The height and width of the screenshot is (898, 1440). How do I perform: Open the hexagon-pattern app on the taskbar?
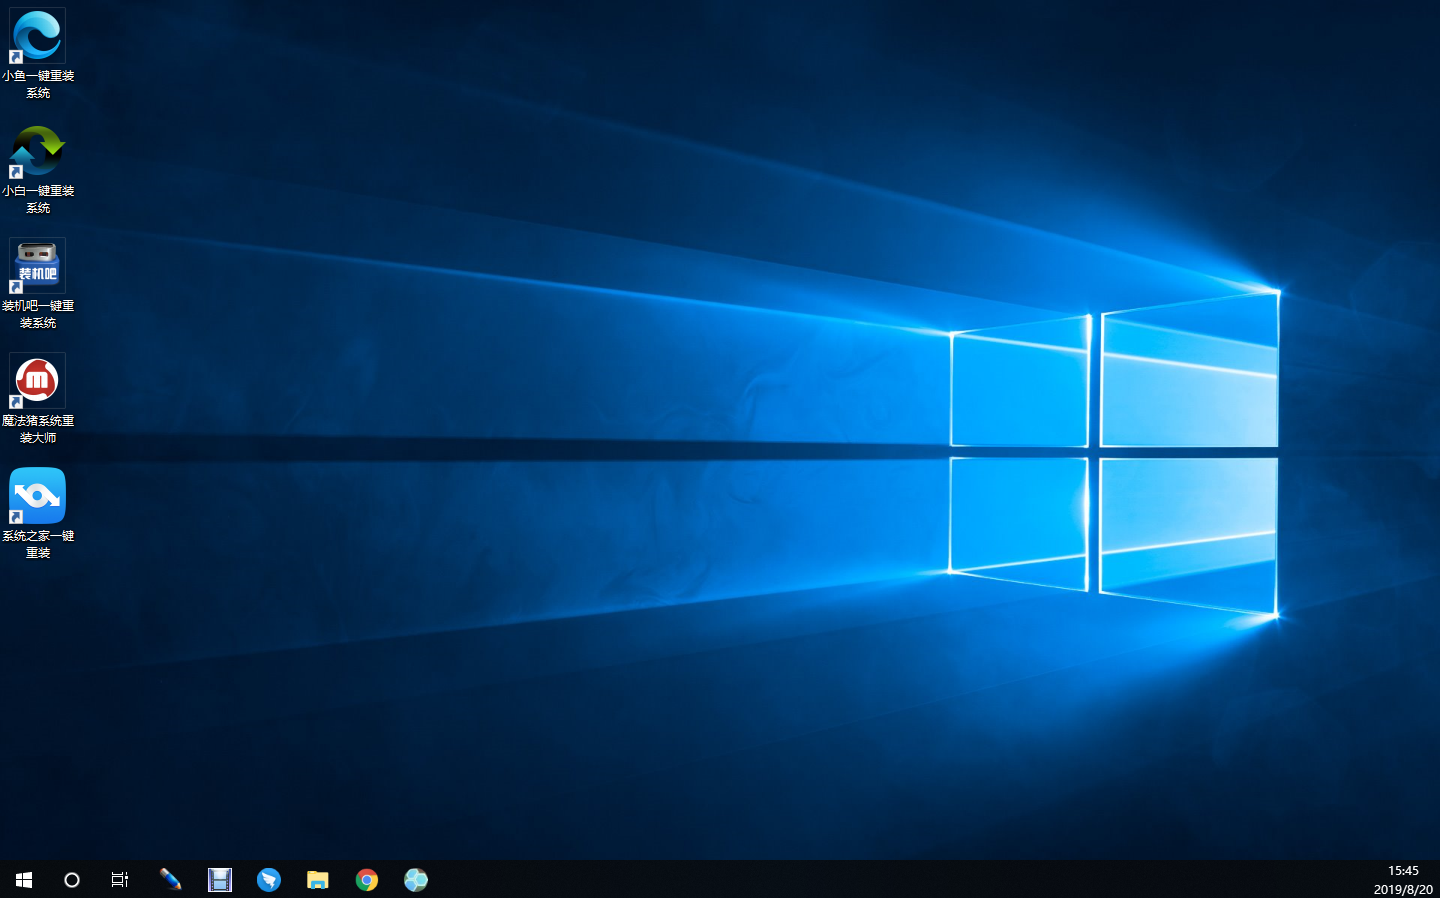(416, 879)
